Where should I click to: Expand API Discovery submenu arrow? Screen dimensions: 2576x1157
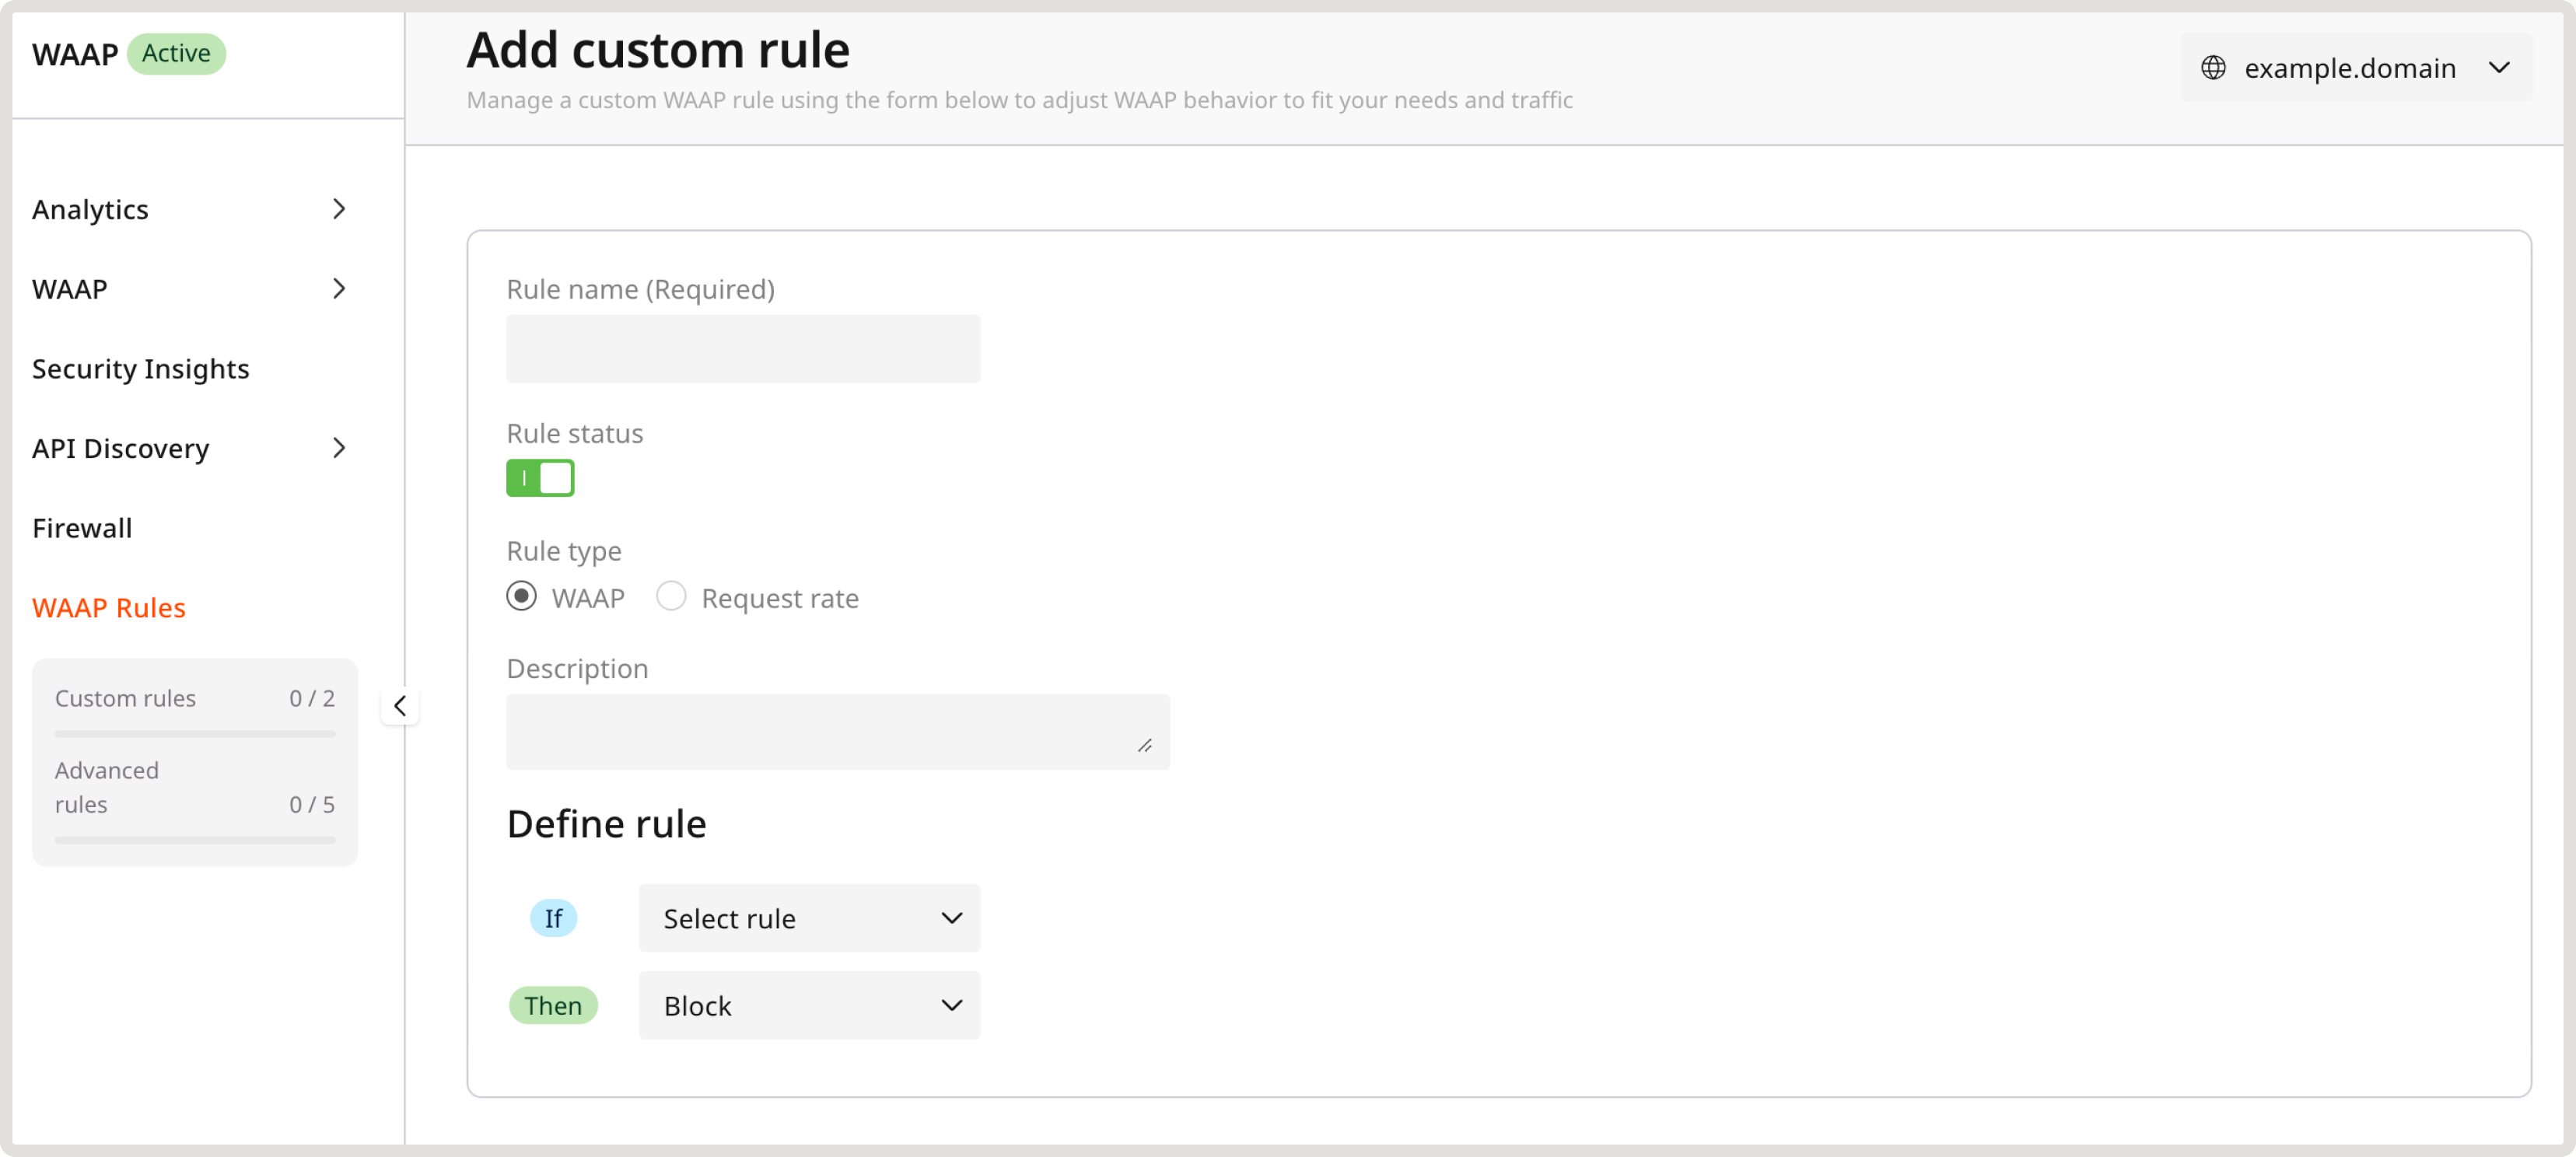(339, 448)
